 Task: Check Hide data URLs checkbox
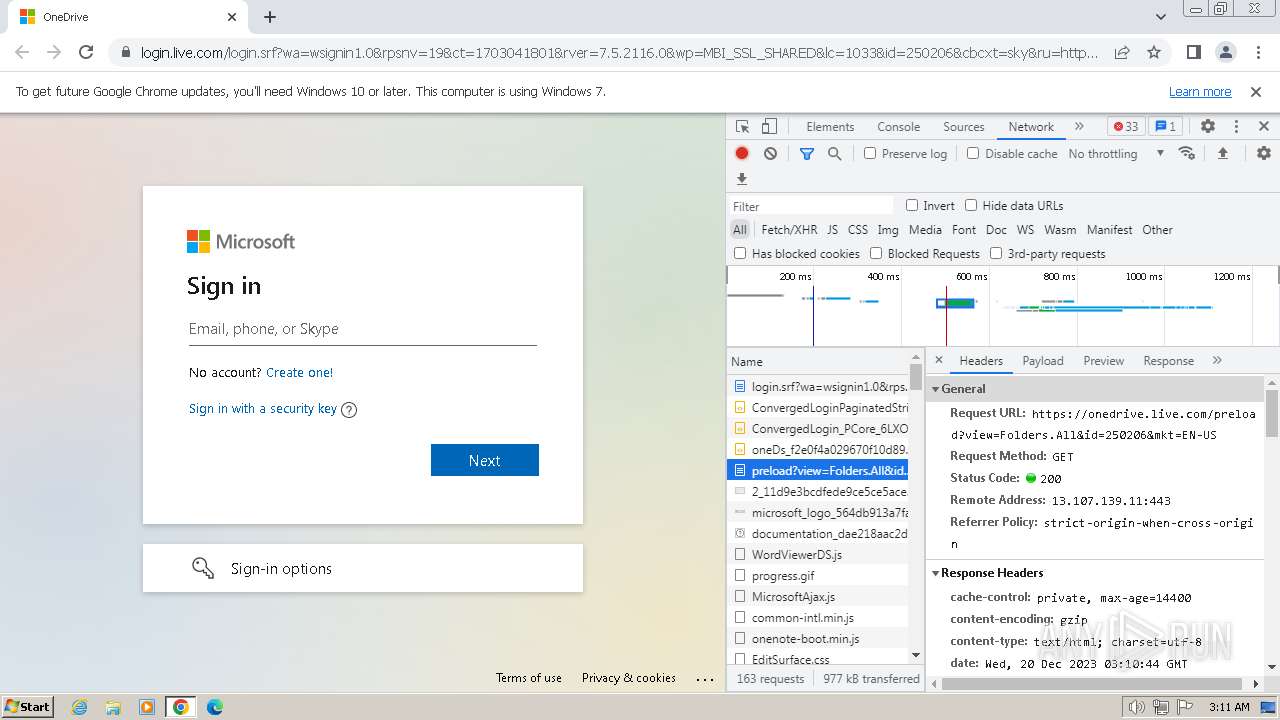(971, 205)
